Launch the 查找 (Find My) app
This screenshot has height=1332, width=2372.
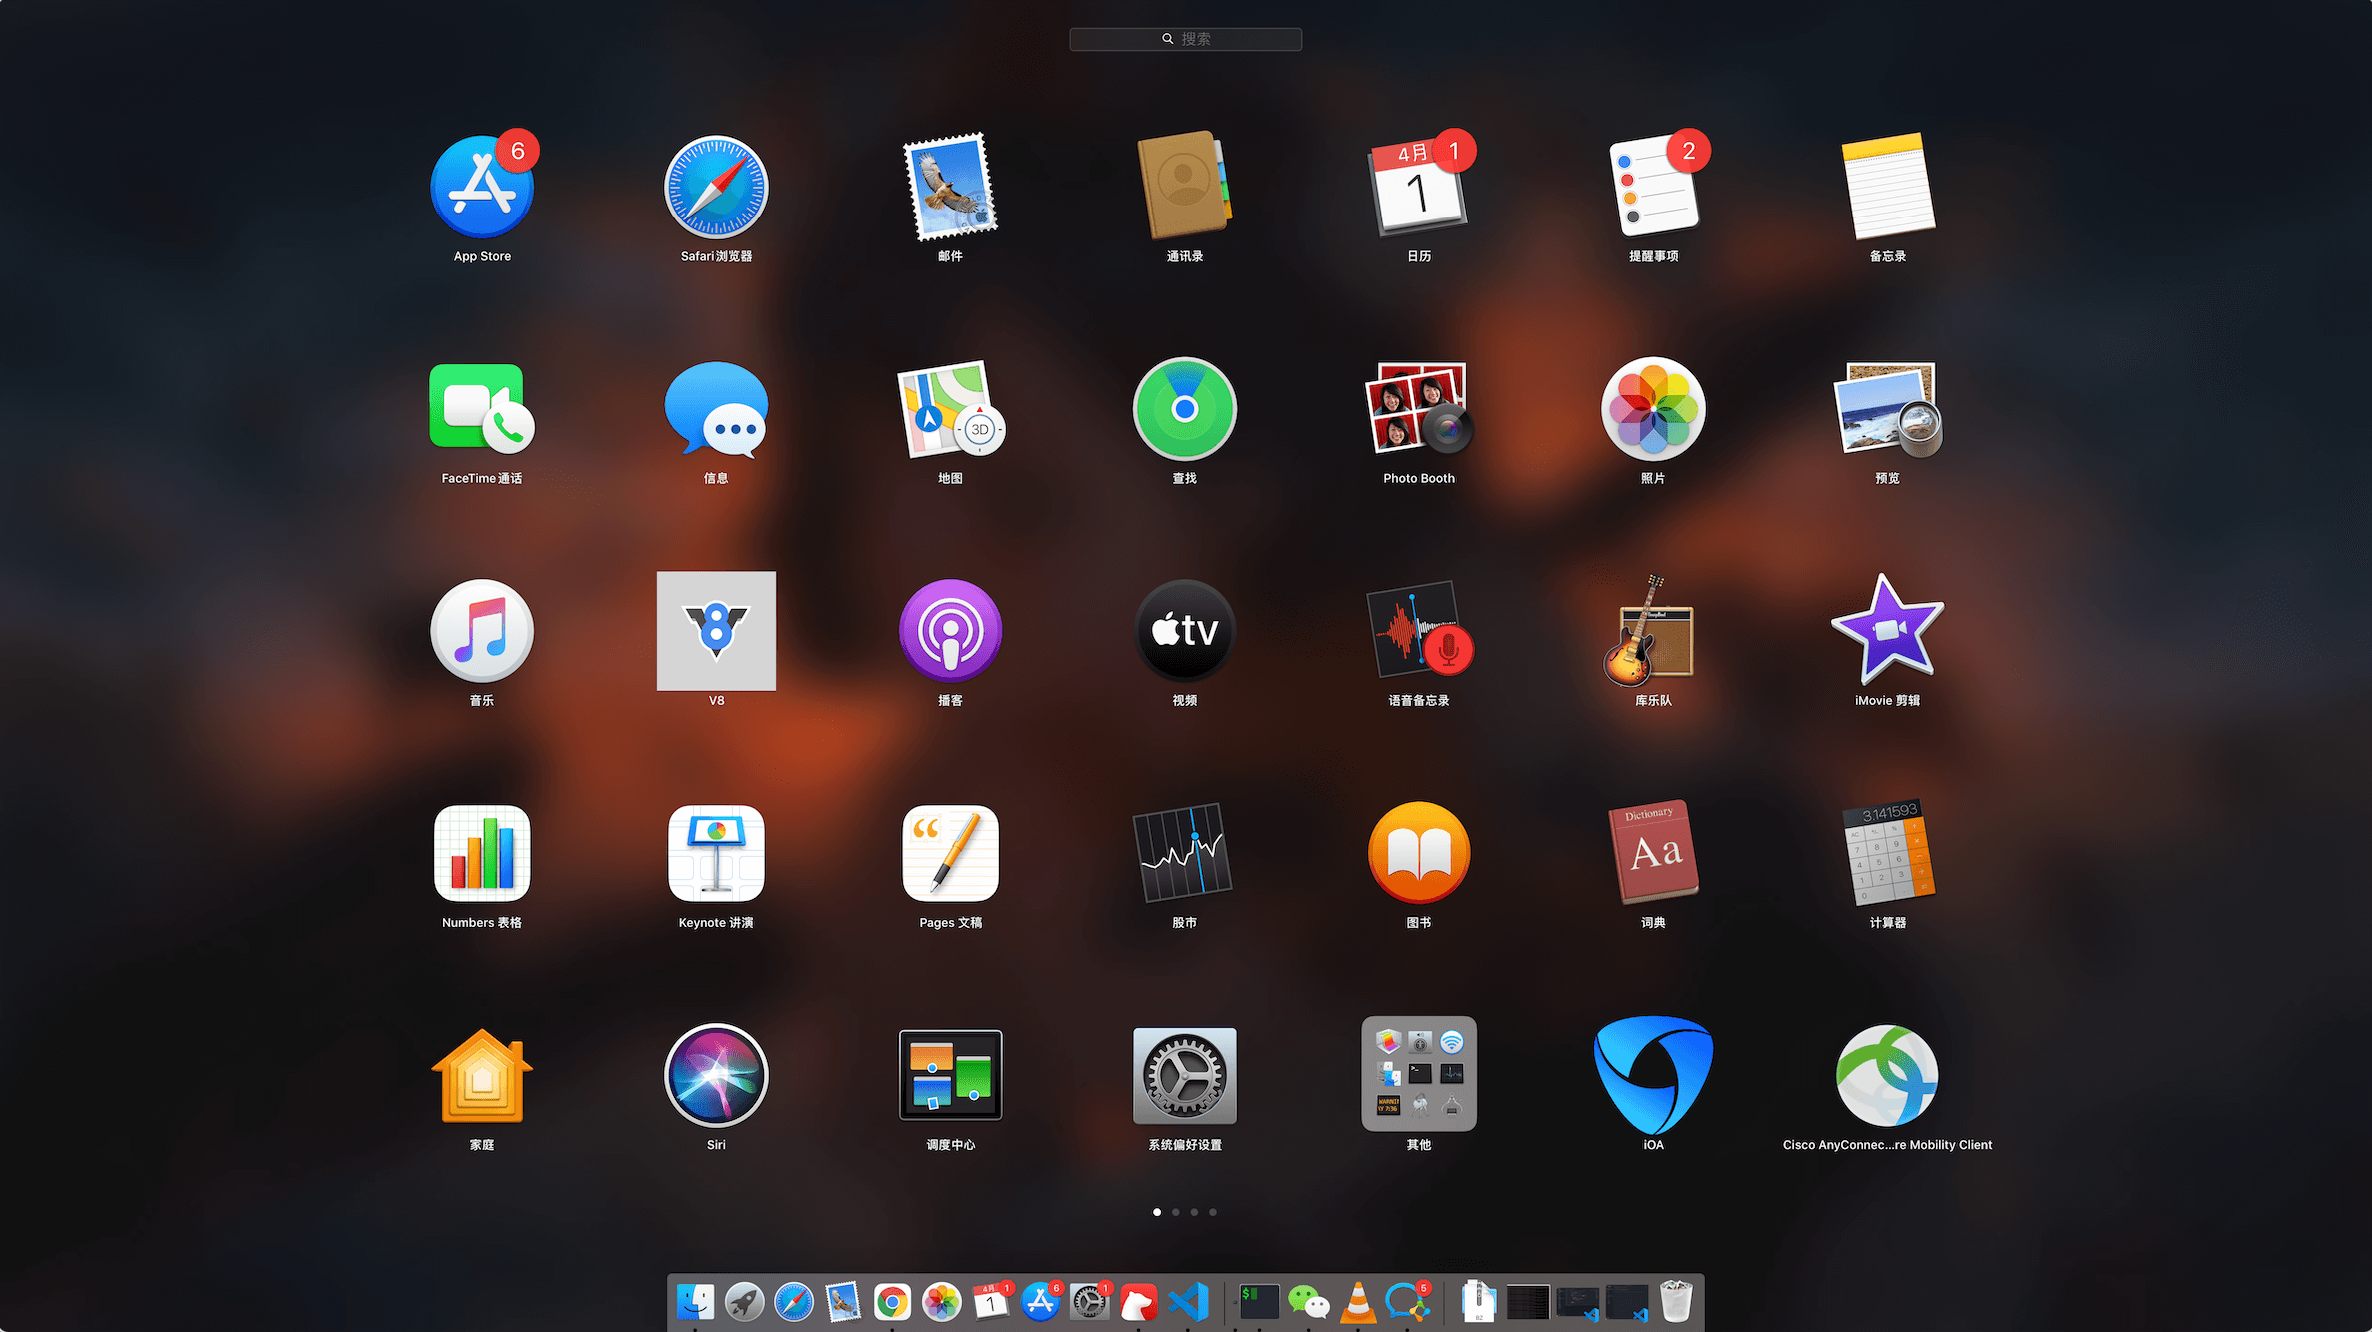1184,410
